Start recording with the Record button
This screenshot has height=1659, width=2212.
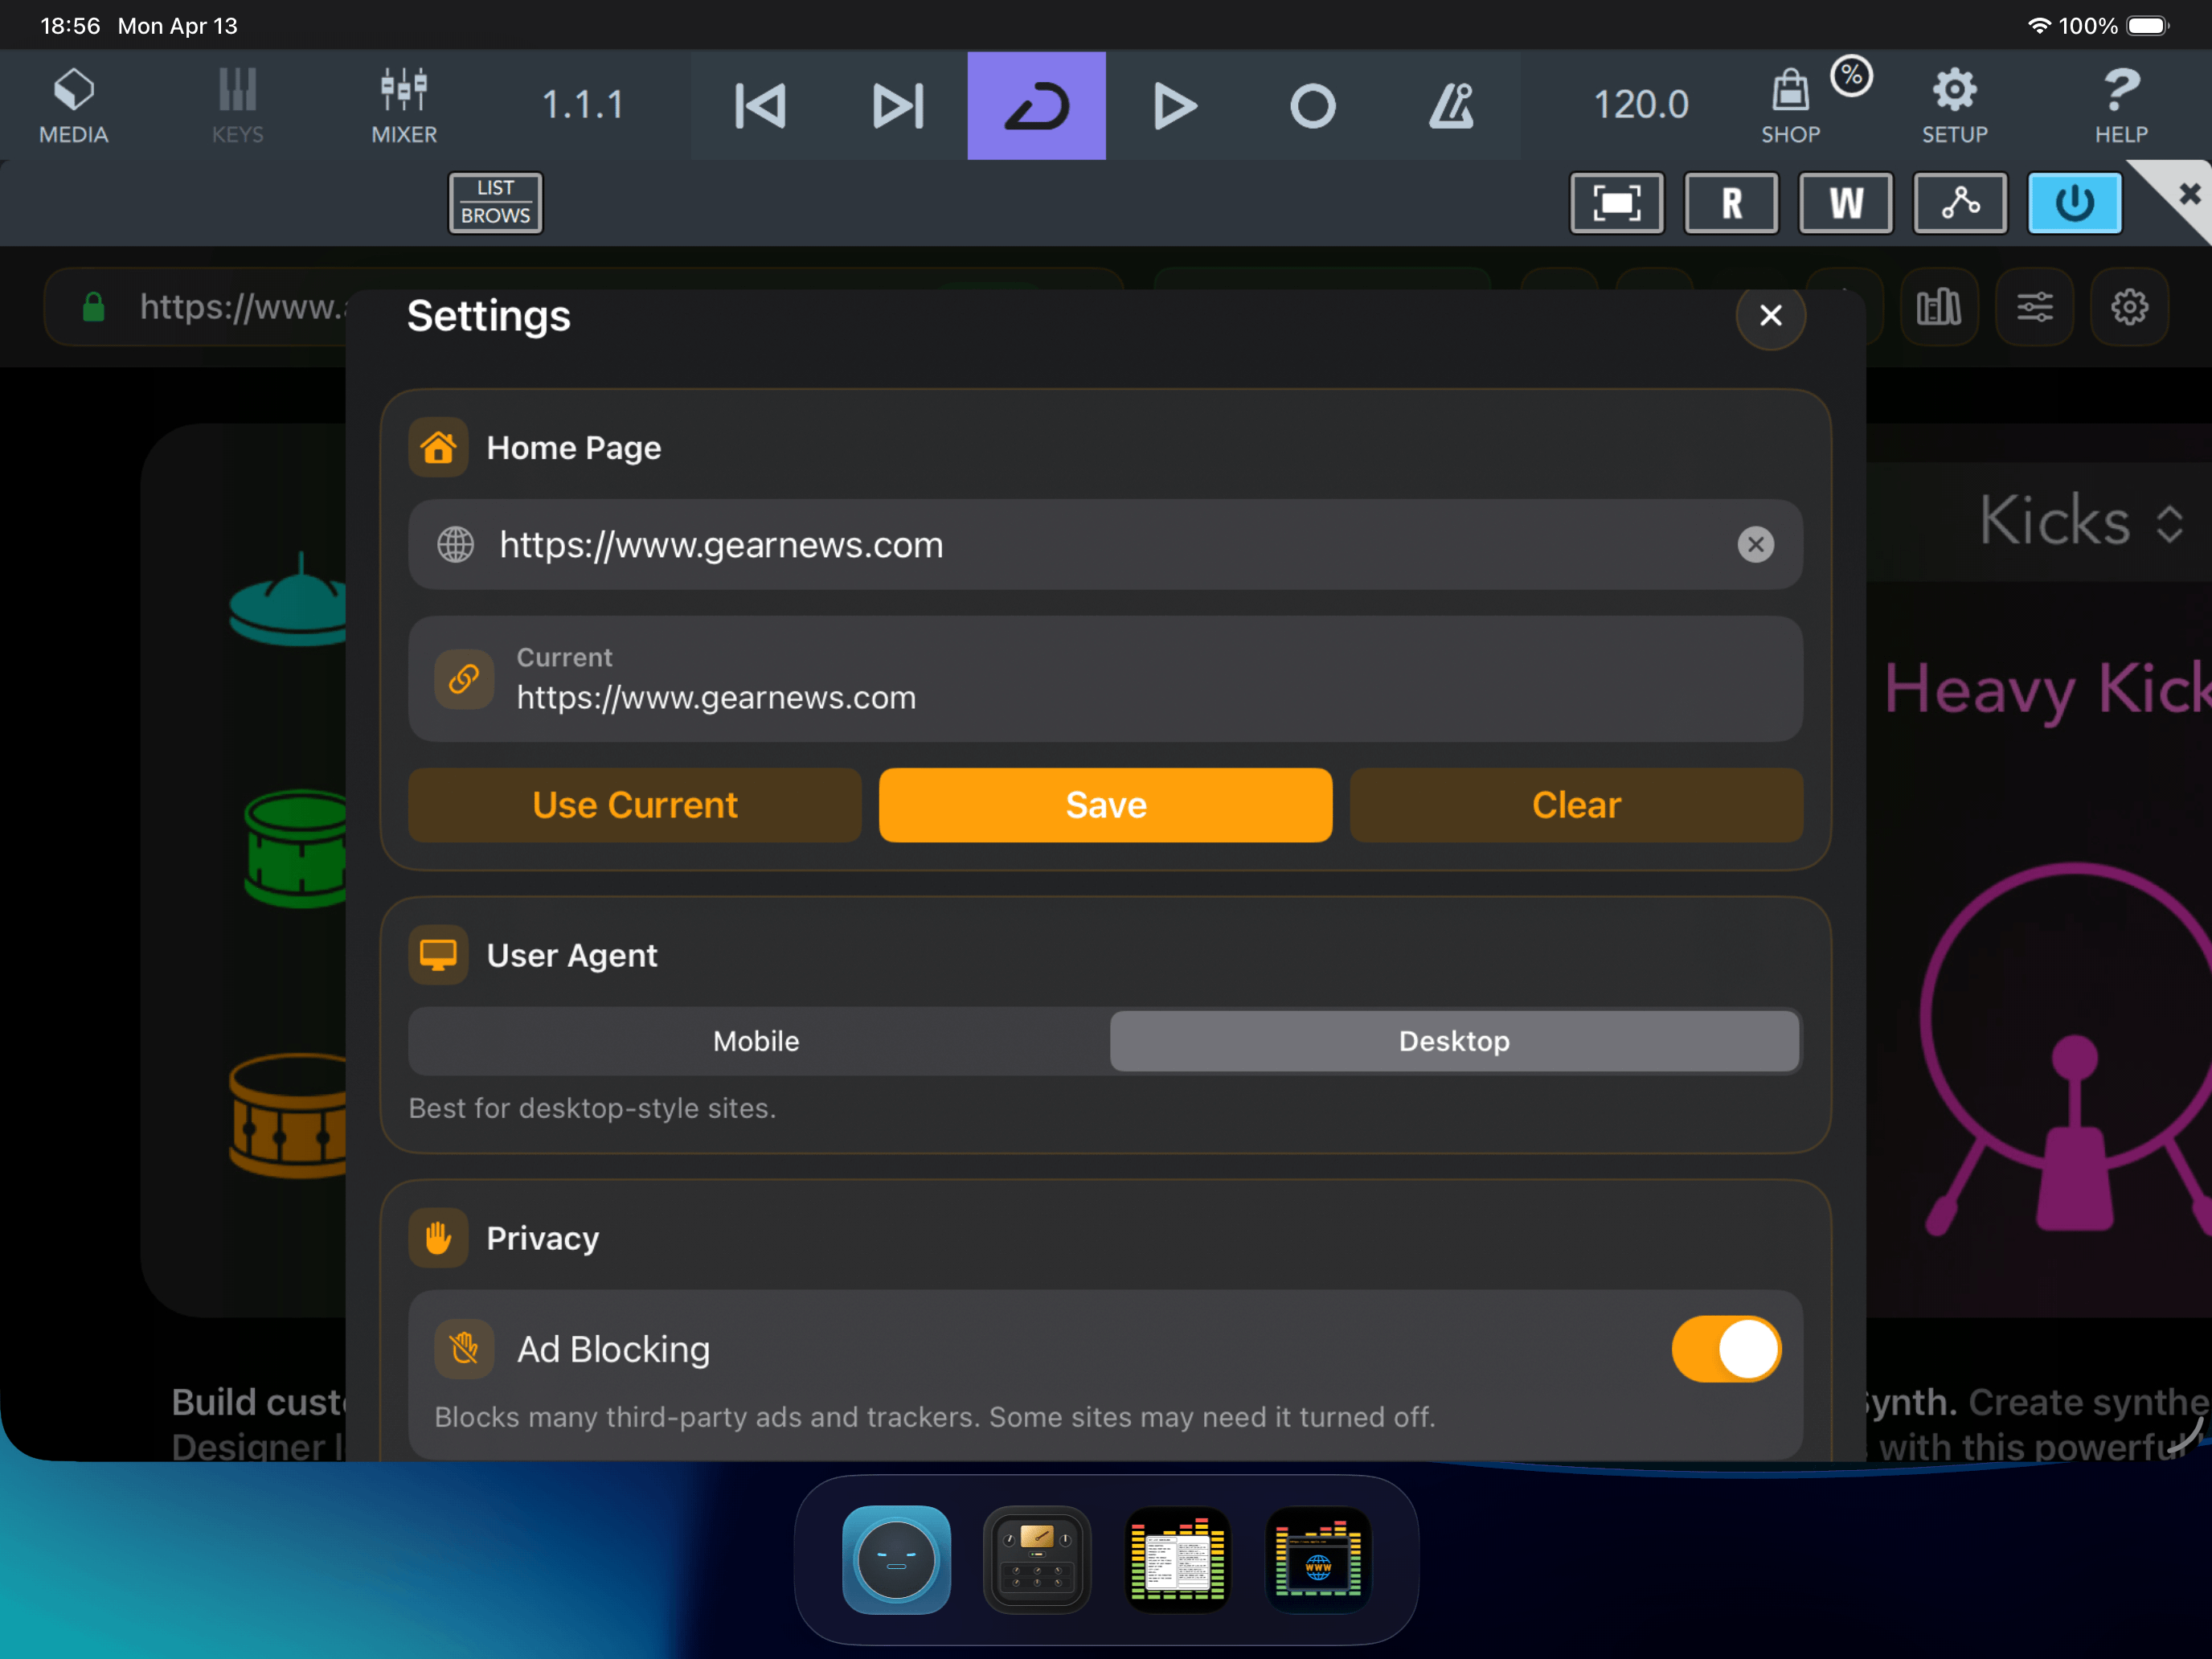pyautogui.click(x=1313, y=105)
